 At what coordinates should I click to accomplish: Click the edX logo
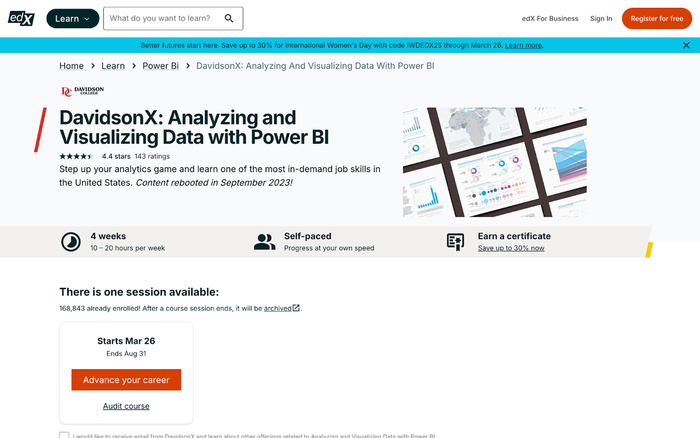click(21, 18)
